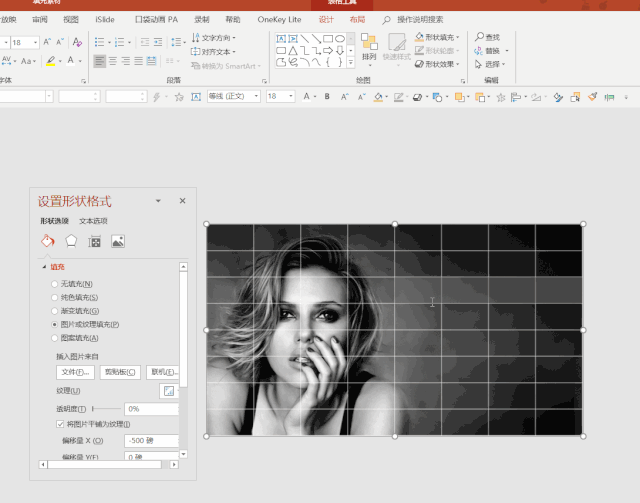640x503 pixels.
Task: Click the Offset X field showing -500
Action: [x=151, y=441]
